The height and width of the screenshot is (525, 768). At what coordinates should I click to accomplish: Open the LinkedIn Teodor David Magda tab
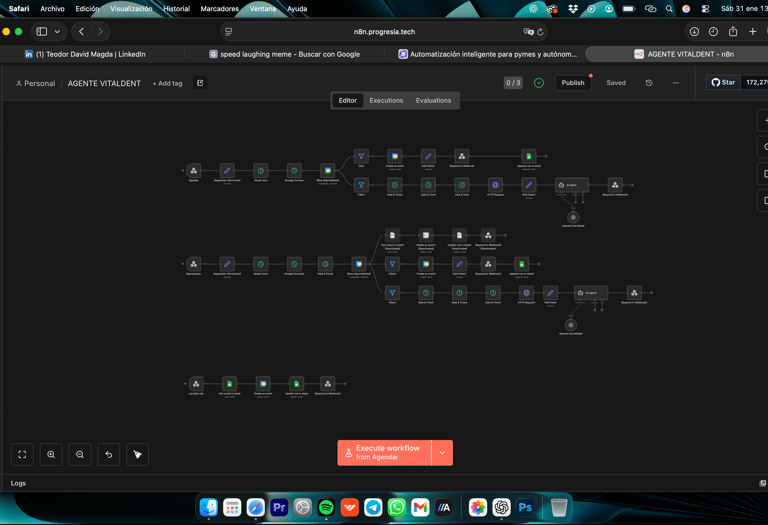(92, 54)
